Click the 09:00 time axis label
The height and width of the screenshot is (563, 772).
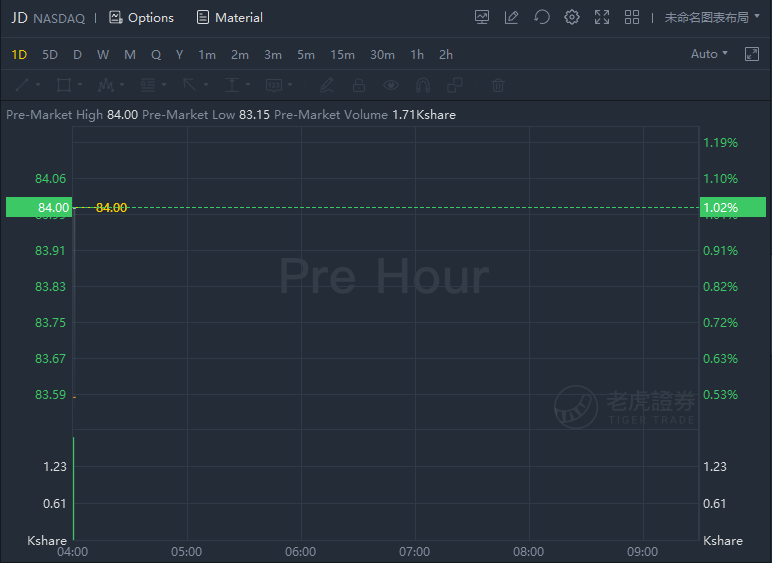[643, 552]
